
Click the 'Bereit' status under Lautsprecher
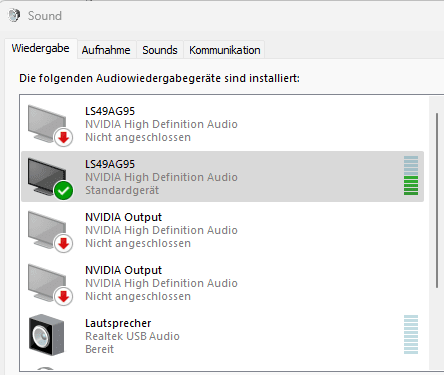pos(99,349)
